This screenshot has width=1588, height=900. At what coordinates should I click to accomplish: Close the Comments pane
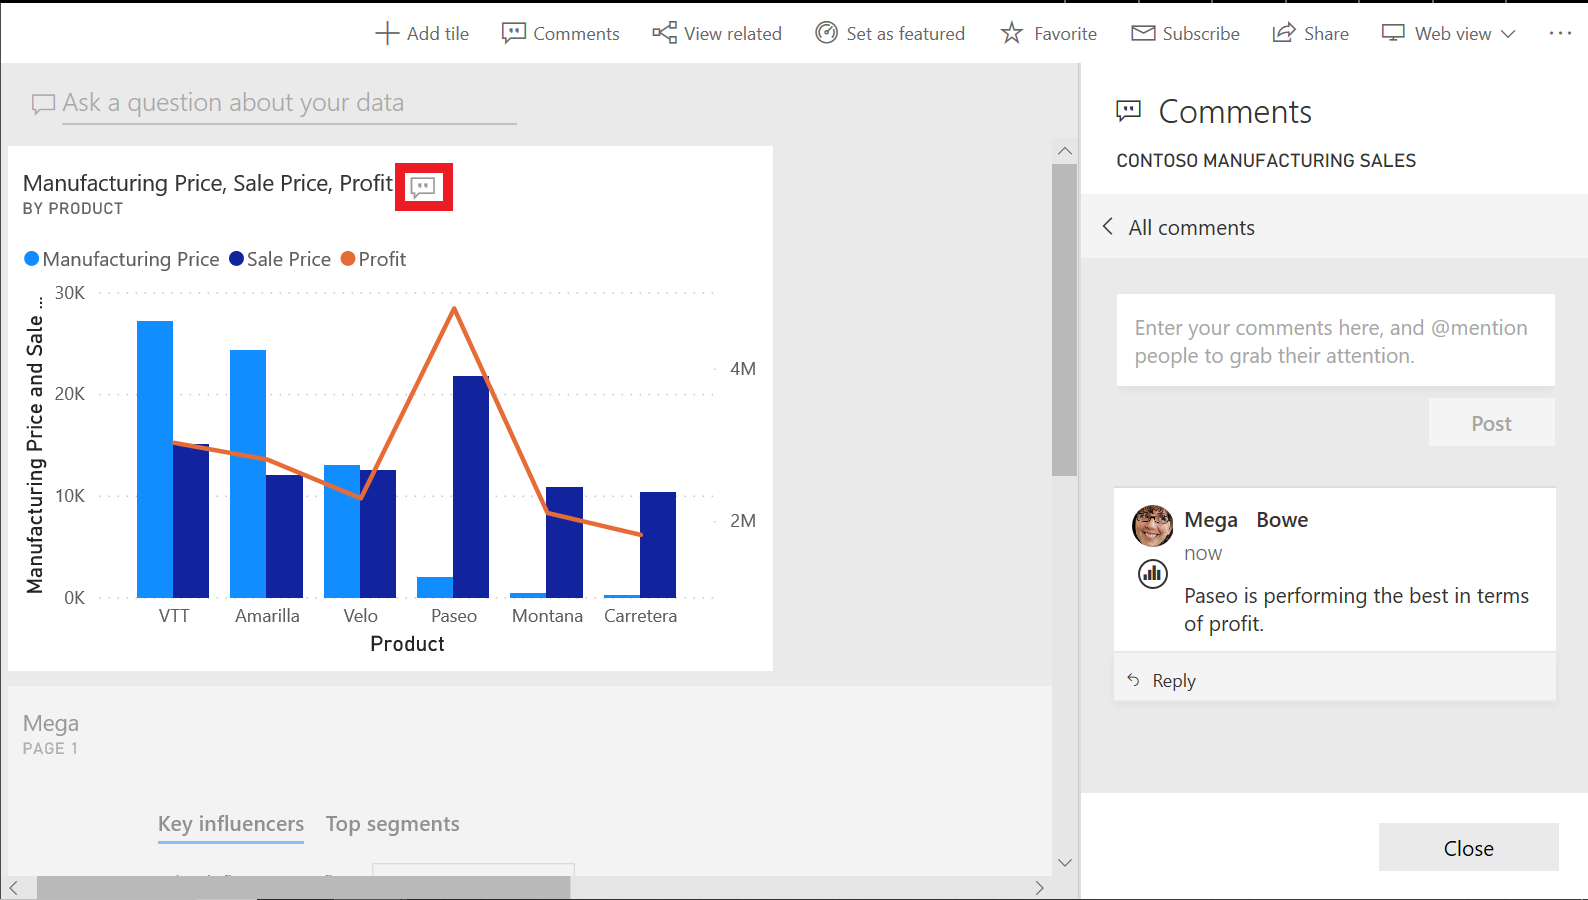(x=1468, y=848)
